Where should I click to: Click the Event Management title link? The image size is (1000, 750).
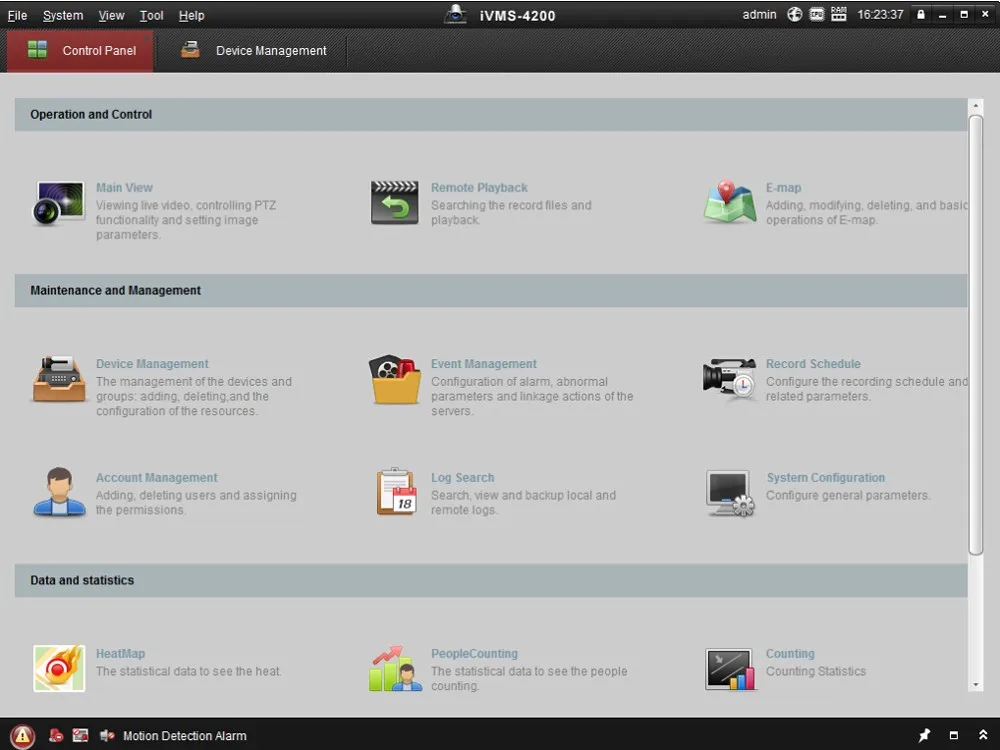coord(483,364)
